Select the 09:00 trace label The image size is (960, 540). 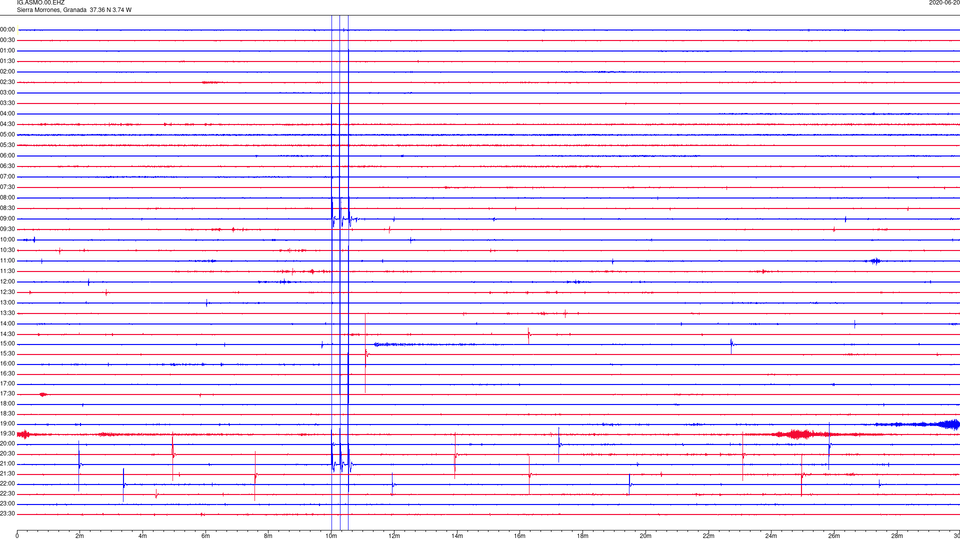(8, 219)
